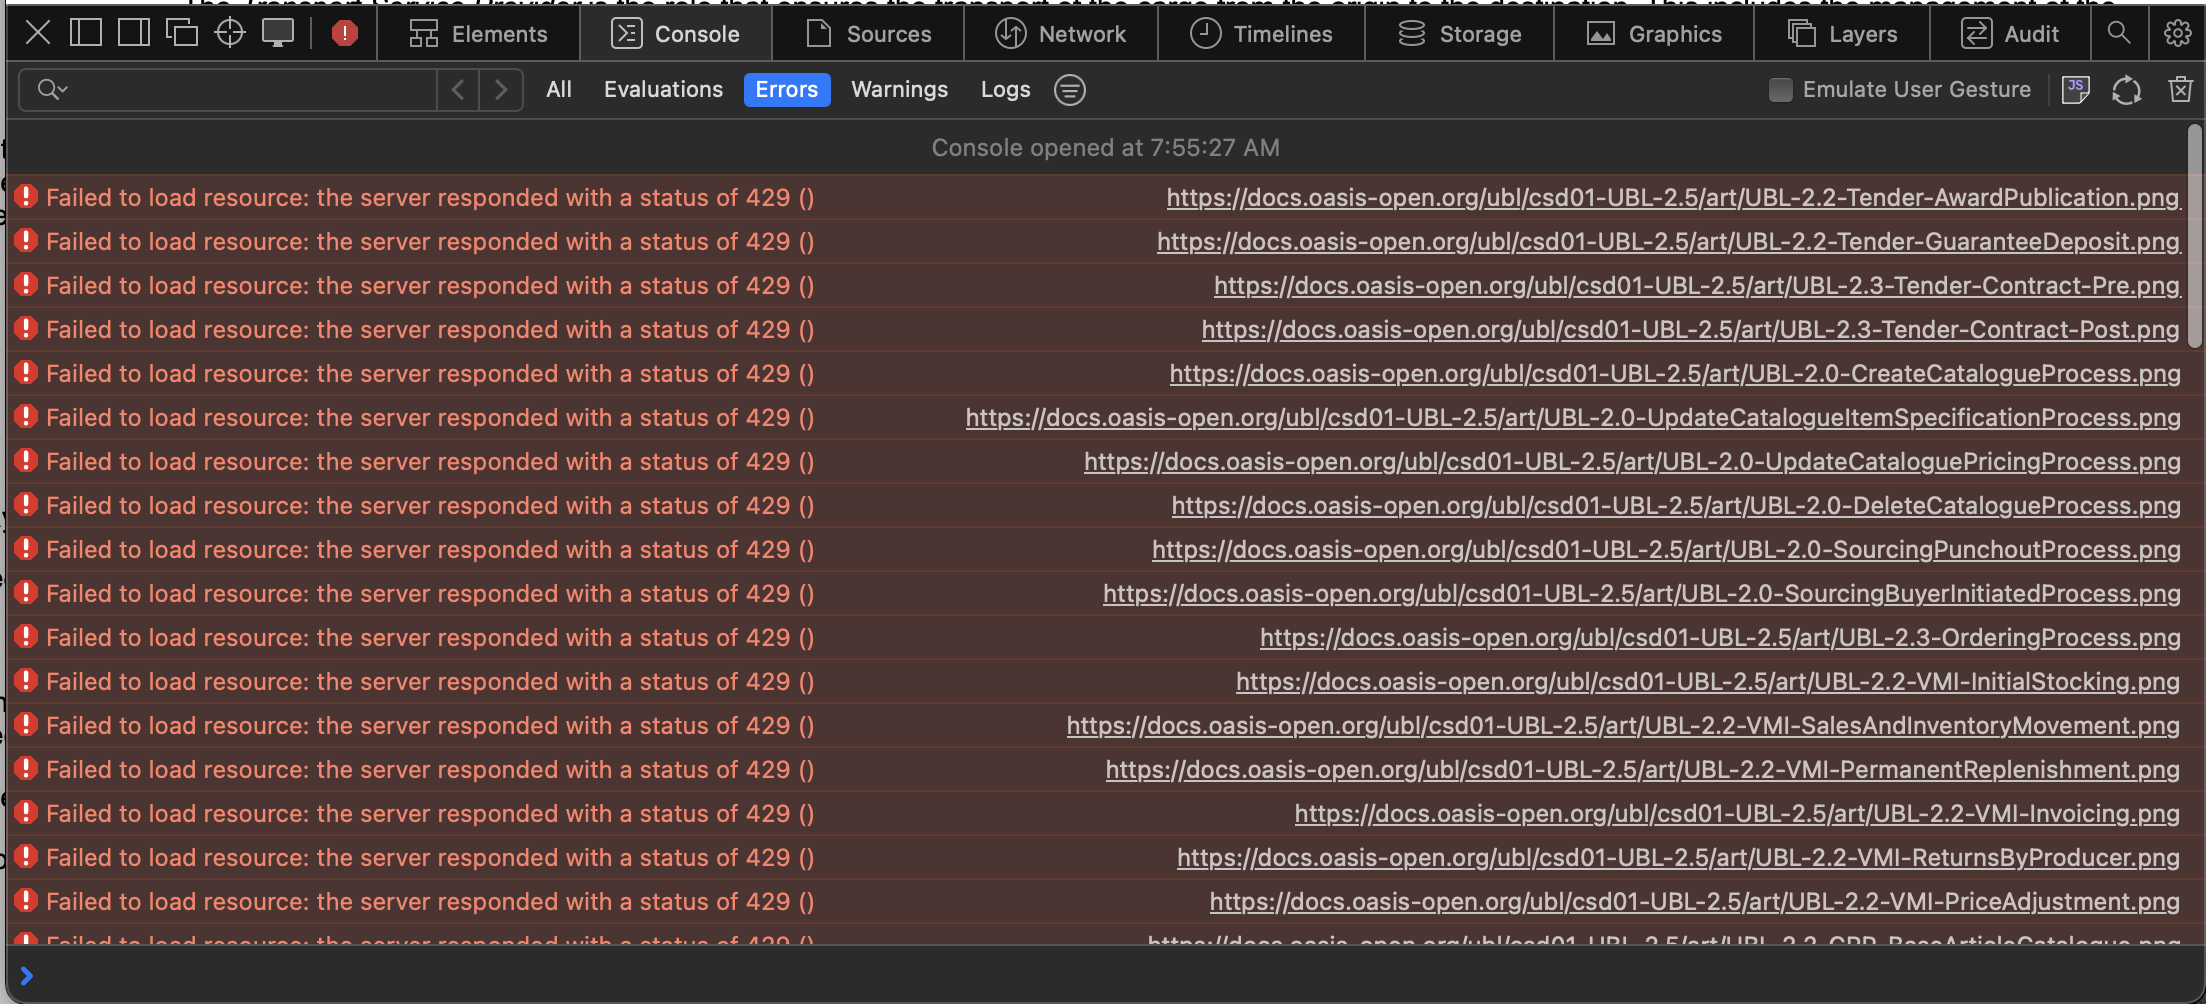Toggle preserve log circular-arrows icon
This screenshot has width=2206, height=1004.
coord(2127,90)
